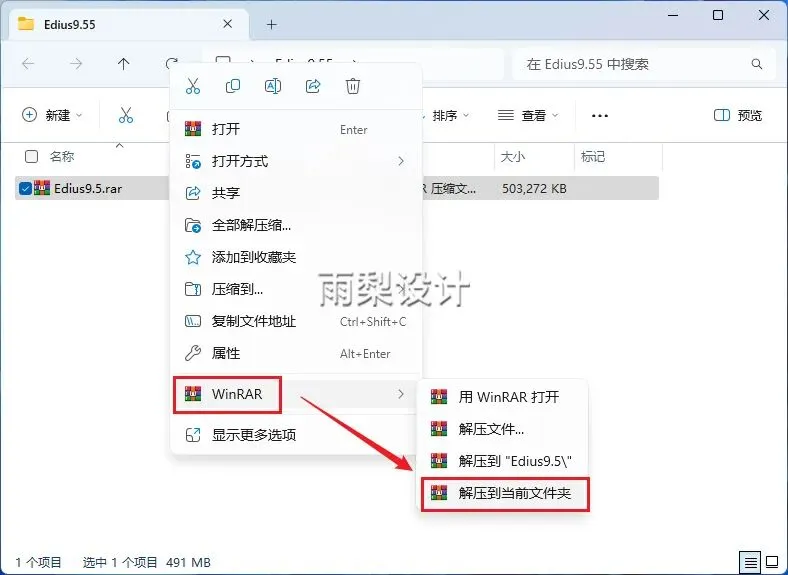Uncheck the Edius9.5.rar file checkbox
Viewport: 788px width, 575px height.
point(25,188)
